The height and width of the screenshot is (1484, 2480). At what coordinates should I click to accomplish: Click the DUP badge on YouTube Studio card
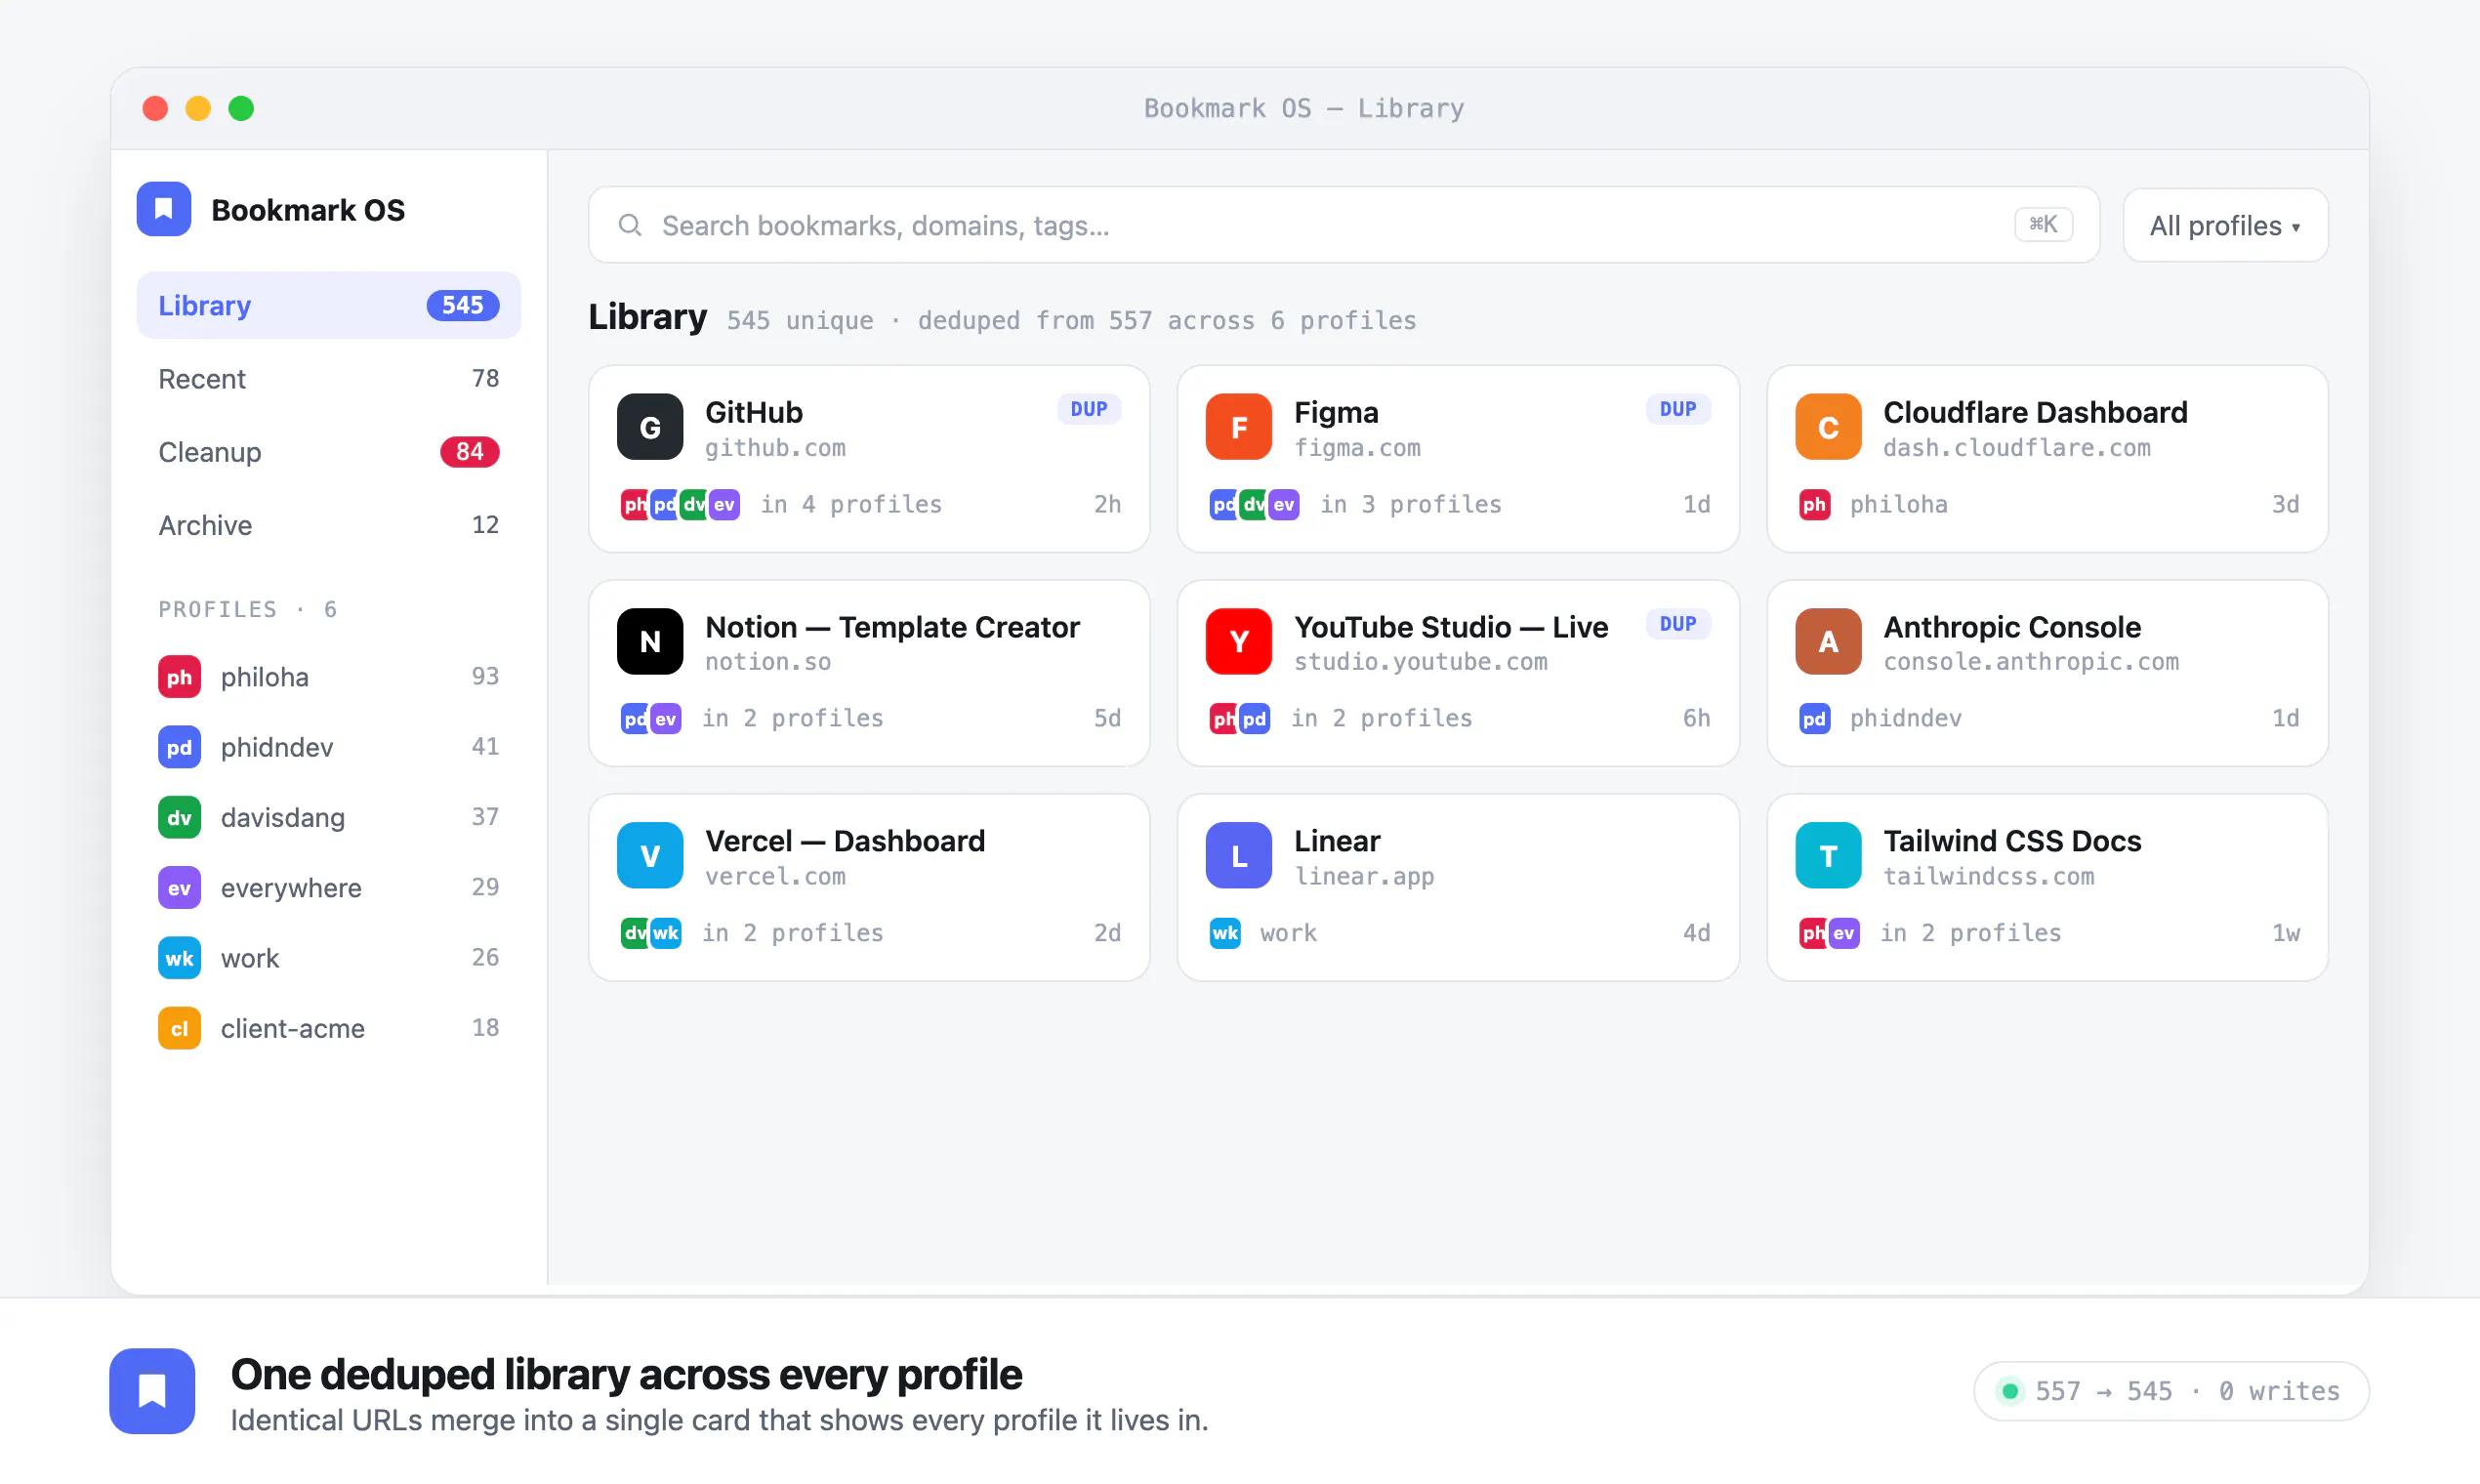(1678, 623)
